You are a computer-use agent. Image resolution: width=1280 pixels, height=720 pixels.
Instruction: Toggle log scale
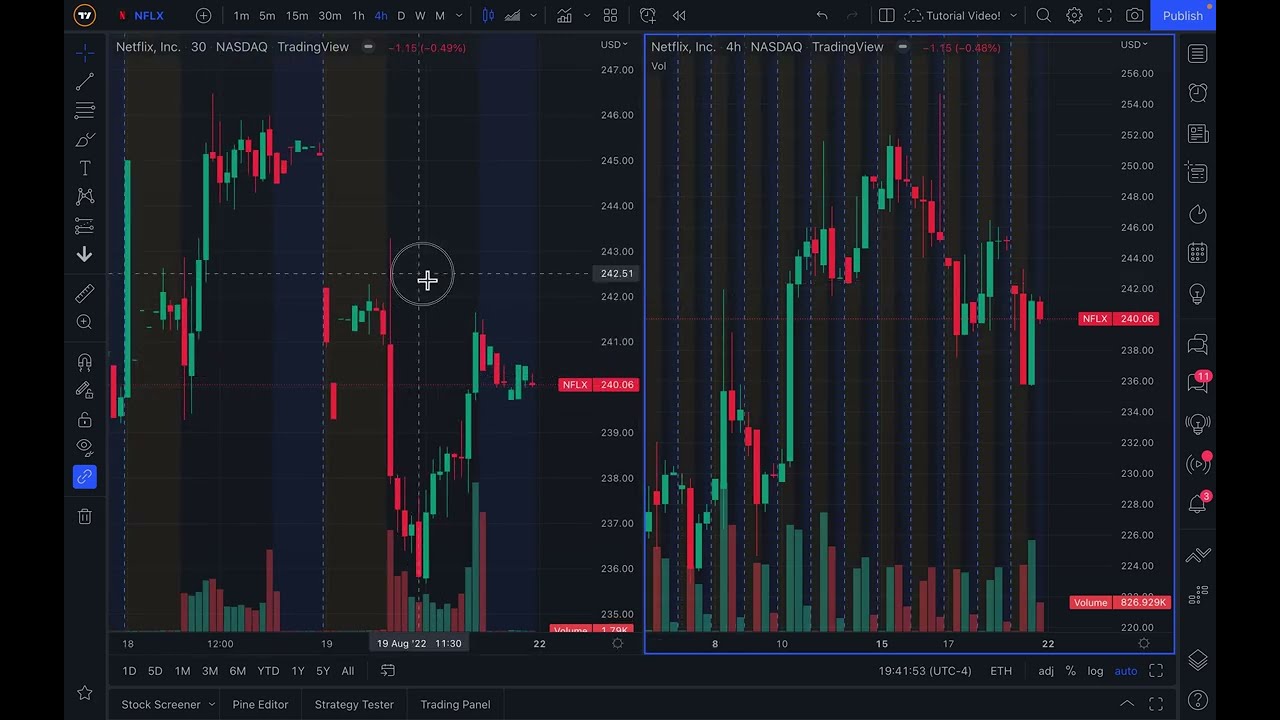coord(1095,671)
